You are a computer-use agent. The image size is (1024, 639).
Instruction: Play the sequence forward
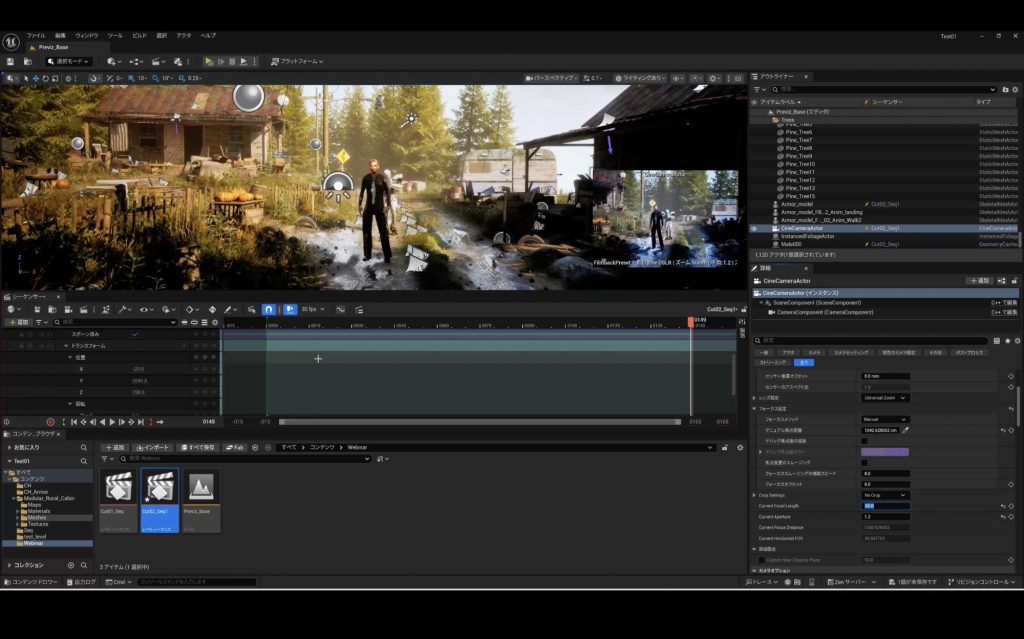pyautogui.click(x=112, y=422)
